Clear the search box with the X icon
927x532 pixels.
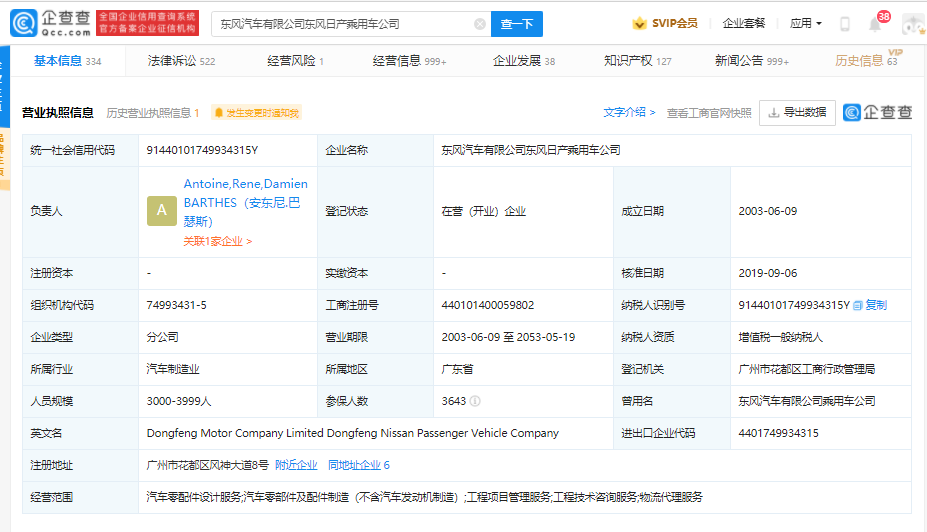click(480, 24)
